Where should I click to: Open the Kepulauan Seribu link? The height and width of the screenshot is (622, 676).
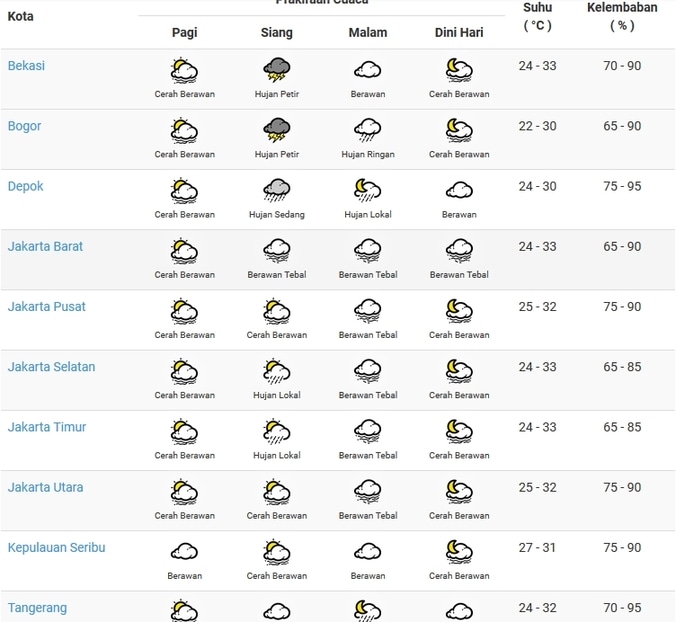(x=56, y=548)
